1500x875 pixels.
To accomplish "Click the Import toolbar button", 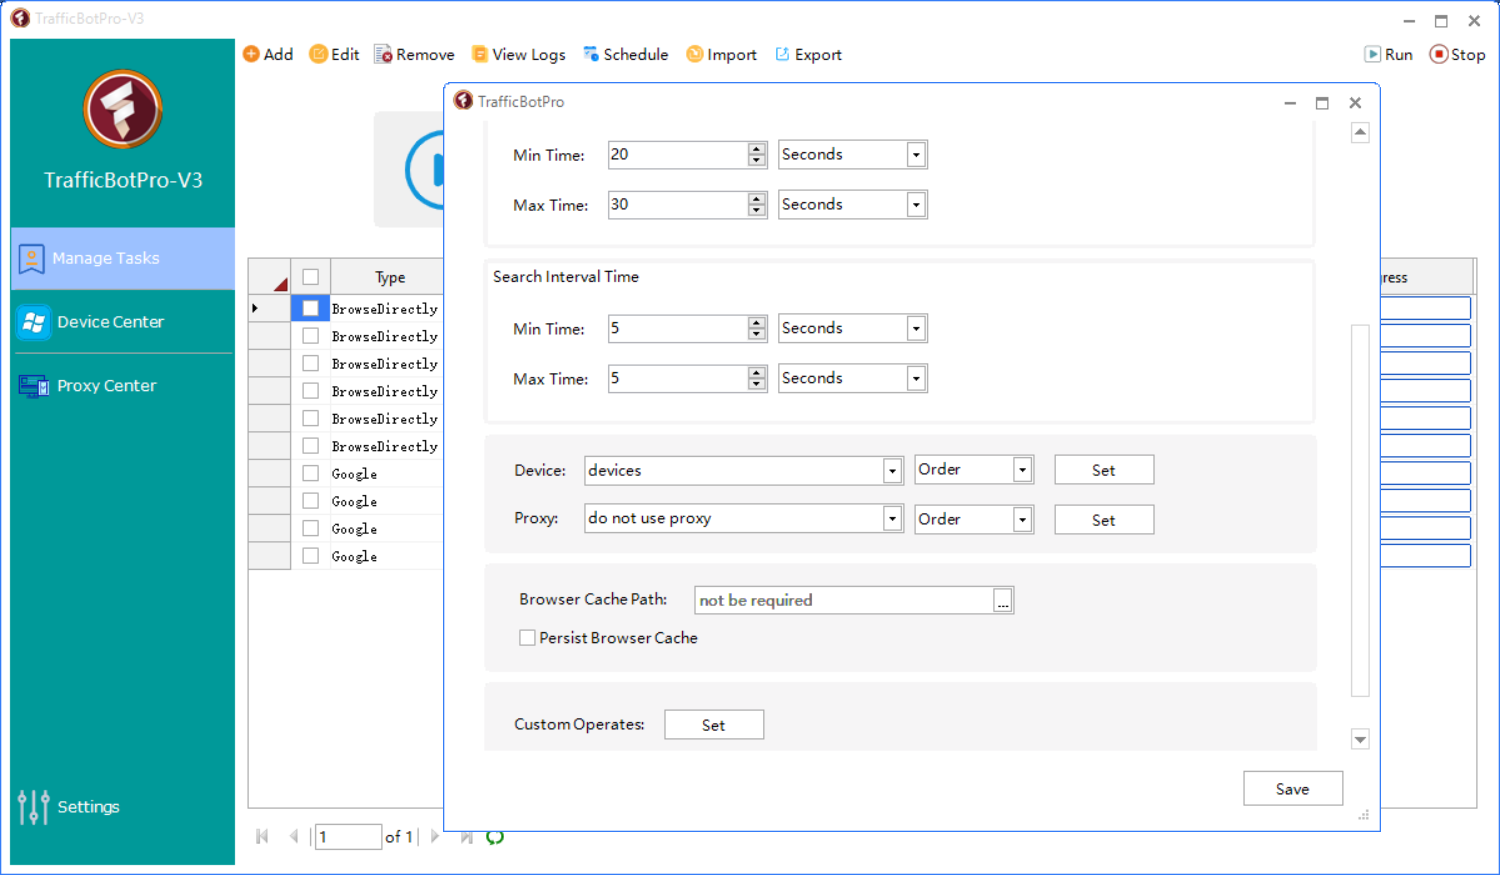I will (721, 54).
